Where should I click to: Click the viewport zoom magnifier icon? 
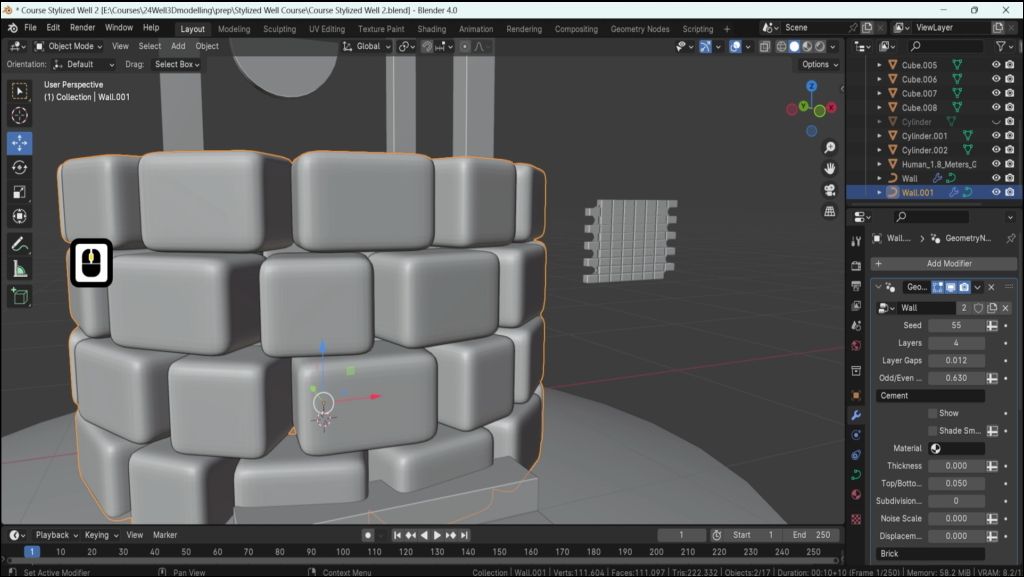coord(829,148)
